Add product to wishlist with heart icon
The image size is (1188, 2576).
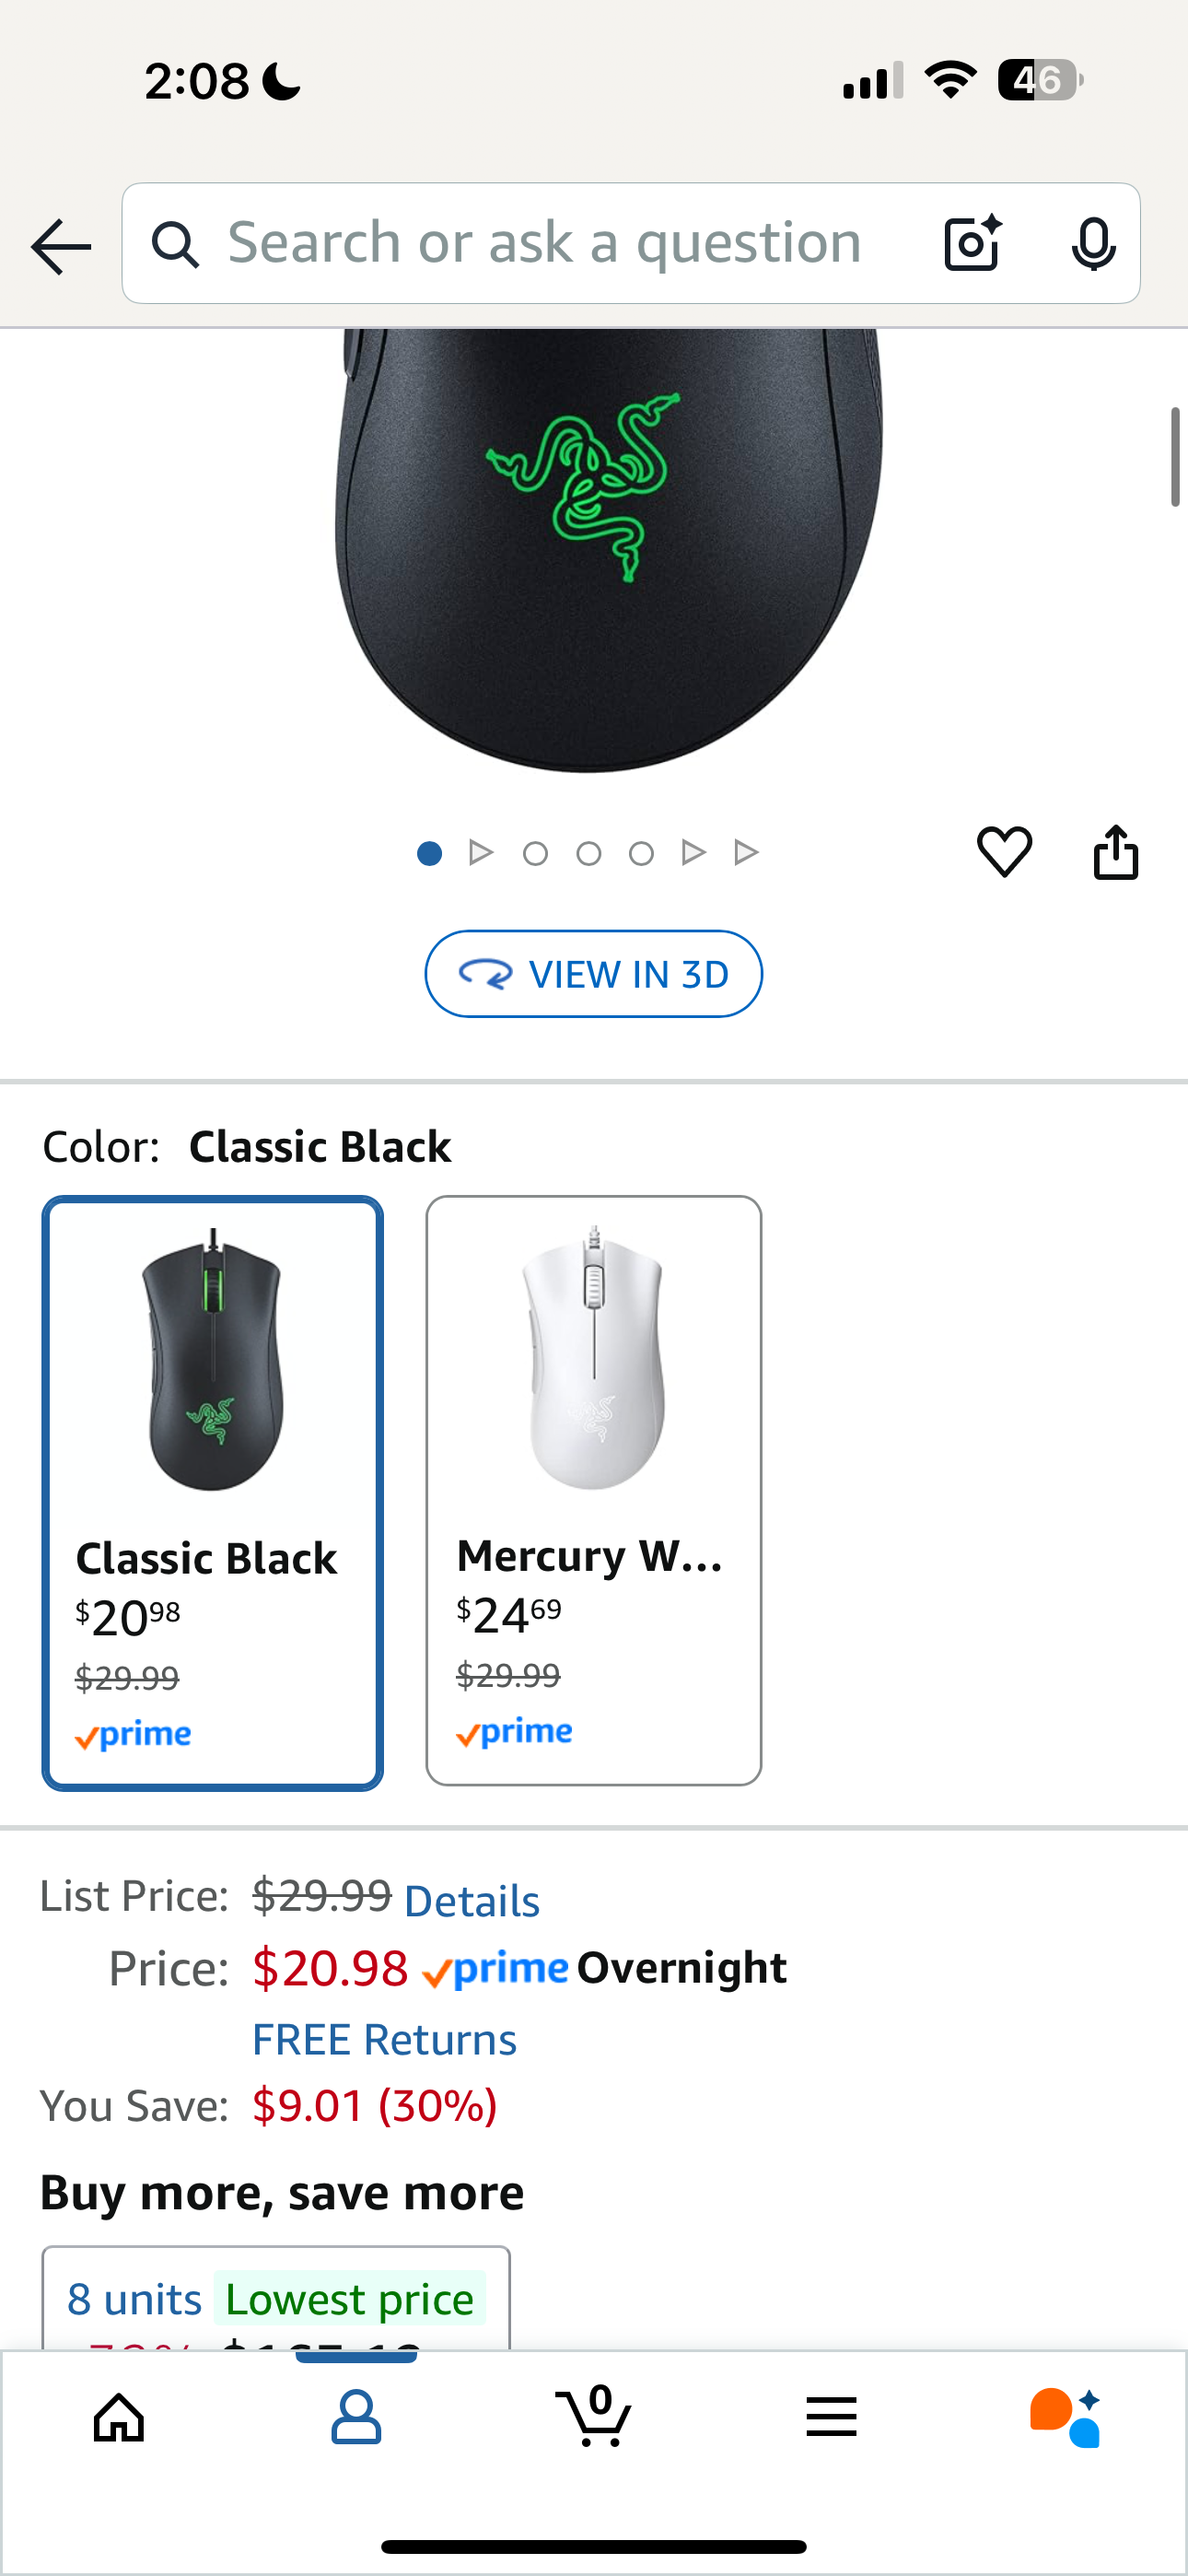[x=1004, y=853]
